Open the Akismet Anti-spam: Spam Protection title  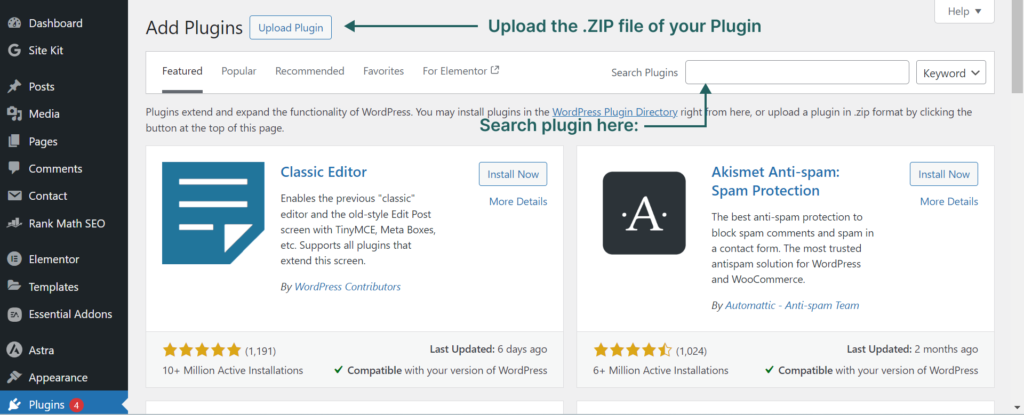(x=775, y=182)
